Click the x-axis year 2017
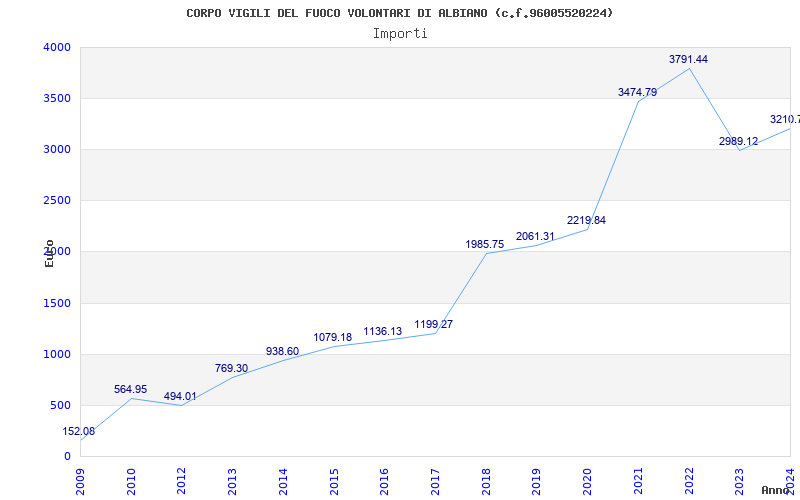The image size is (800, 500). tap(435, 481)
